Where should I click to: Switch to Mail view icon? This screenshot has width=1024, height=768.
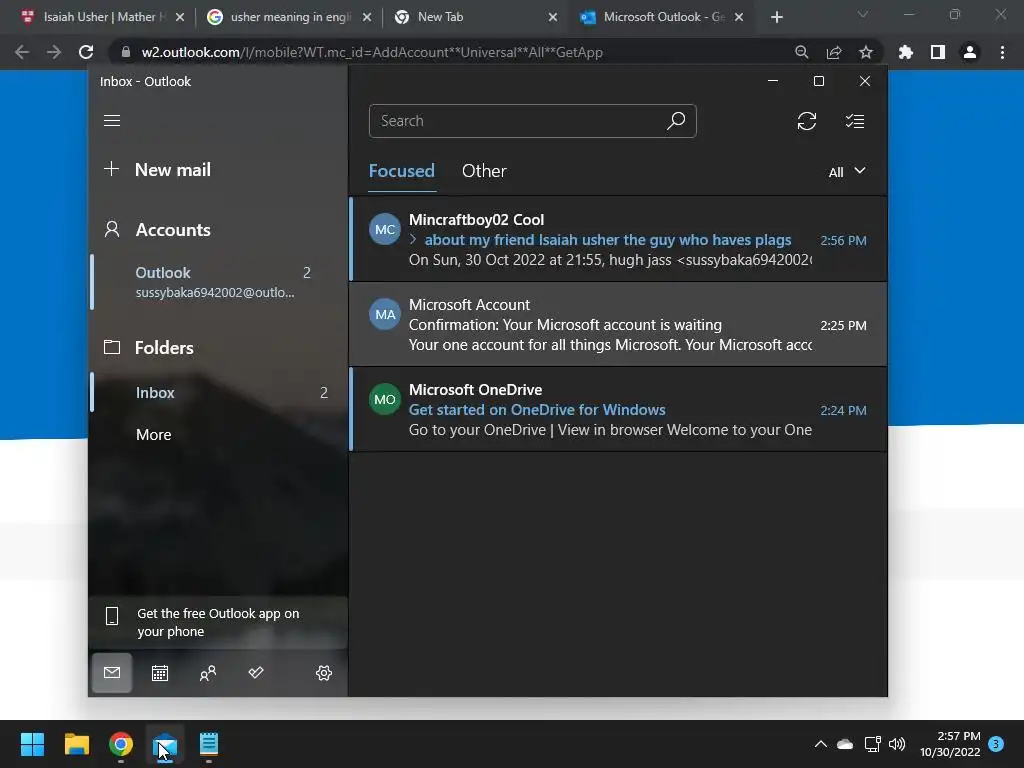(x=112, y=673)
